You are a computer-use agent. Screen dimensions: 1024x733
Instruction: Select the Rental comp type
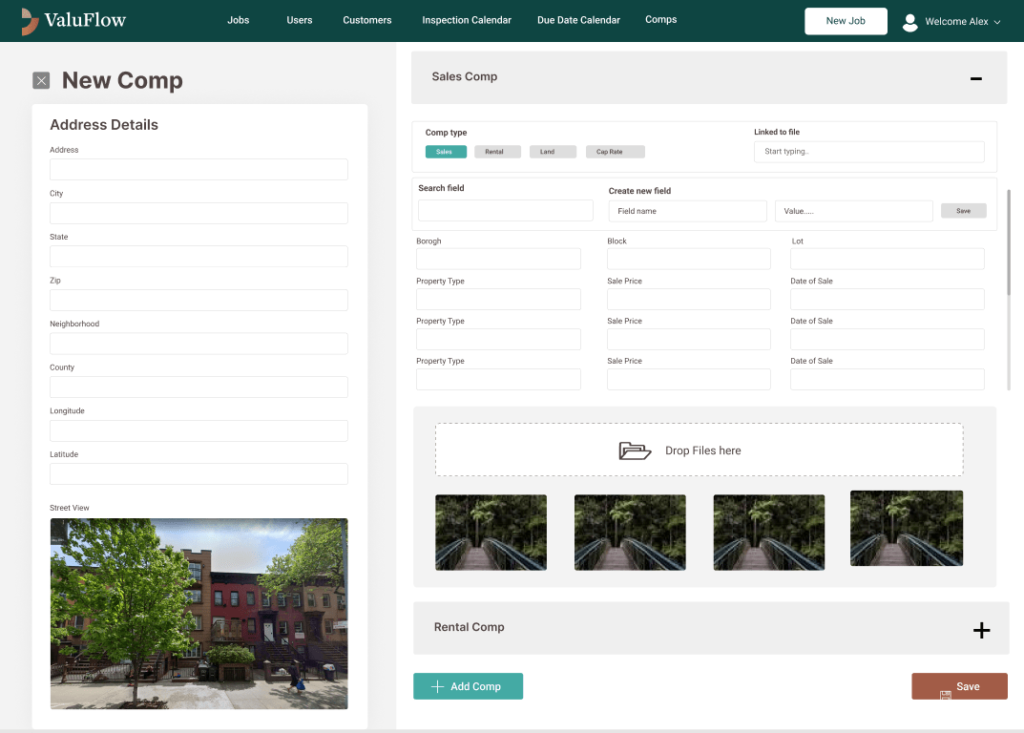[x=495, y=152]
